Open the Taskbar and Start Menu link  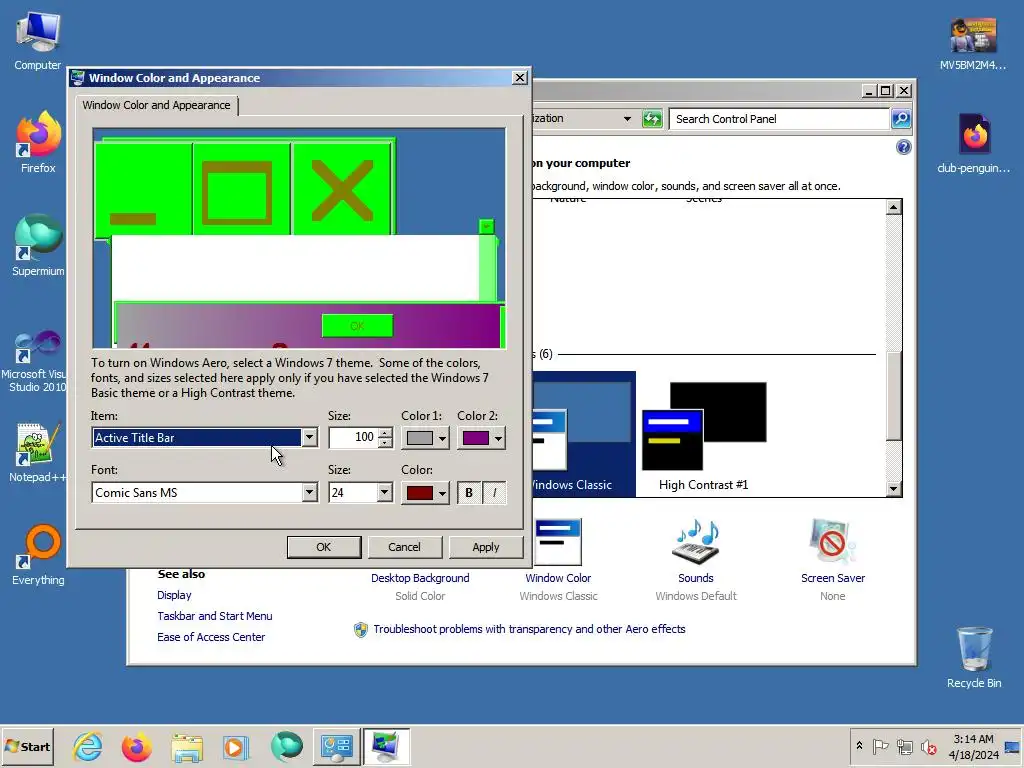point(215,616)
